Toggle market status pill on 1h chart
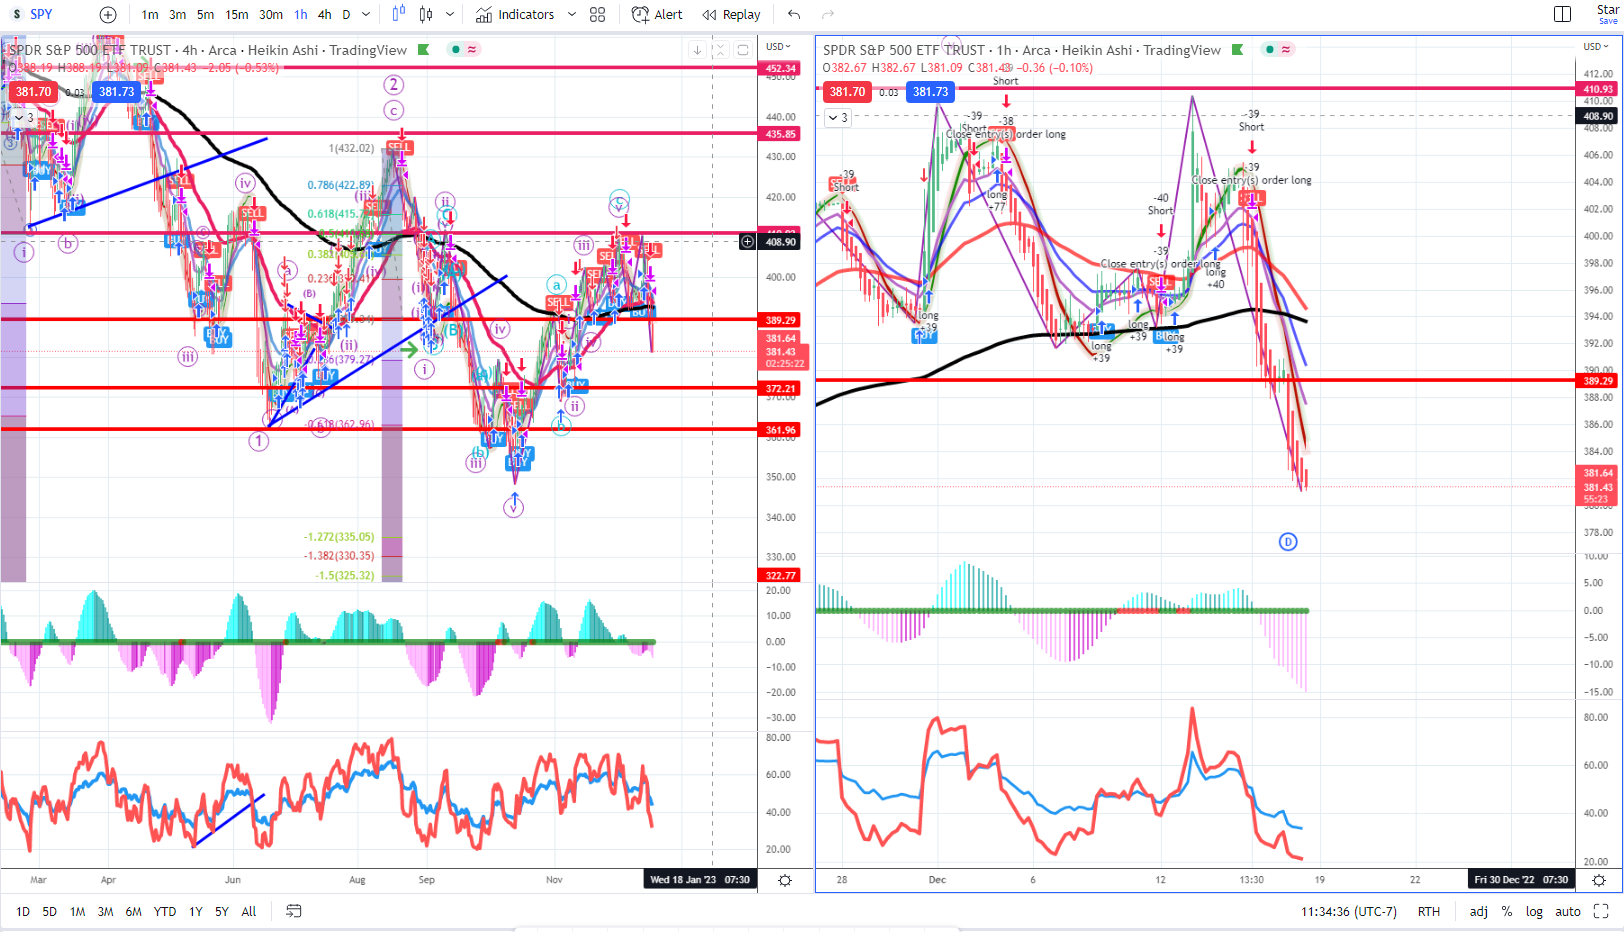Screen dimensions: 1624x932 point(1278,49)
